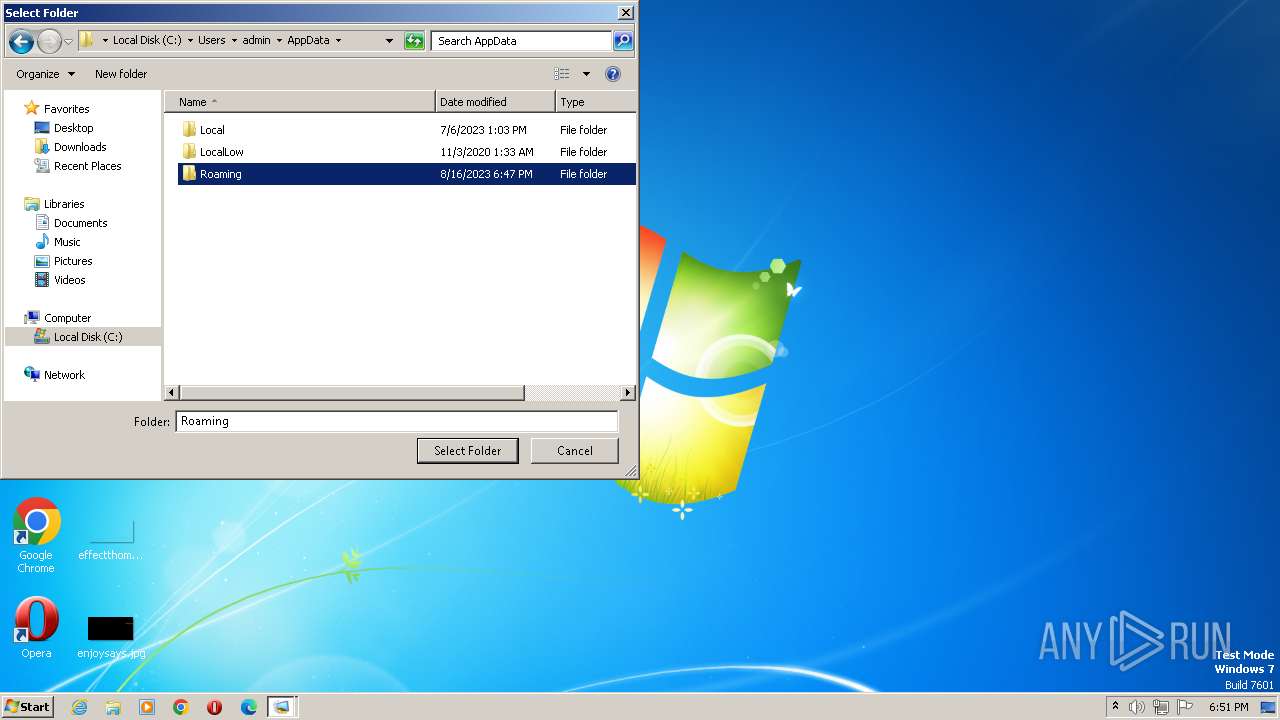Open volume control in system tray
The width and height of the screenshot is (1280, 720).
1137,707
